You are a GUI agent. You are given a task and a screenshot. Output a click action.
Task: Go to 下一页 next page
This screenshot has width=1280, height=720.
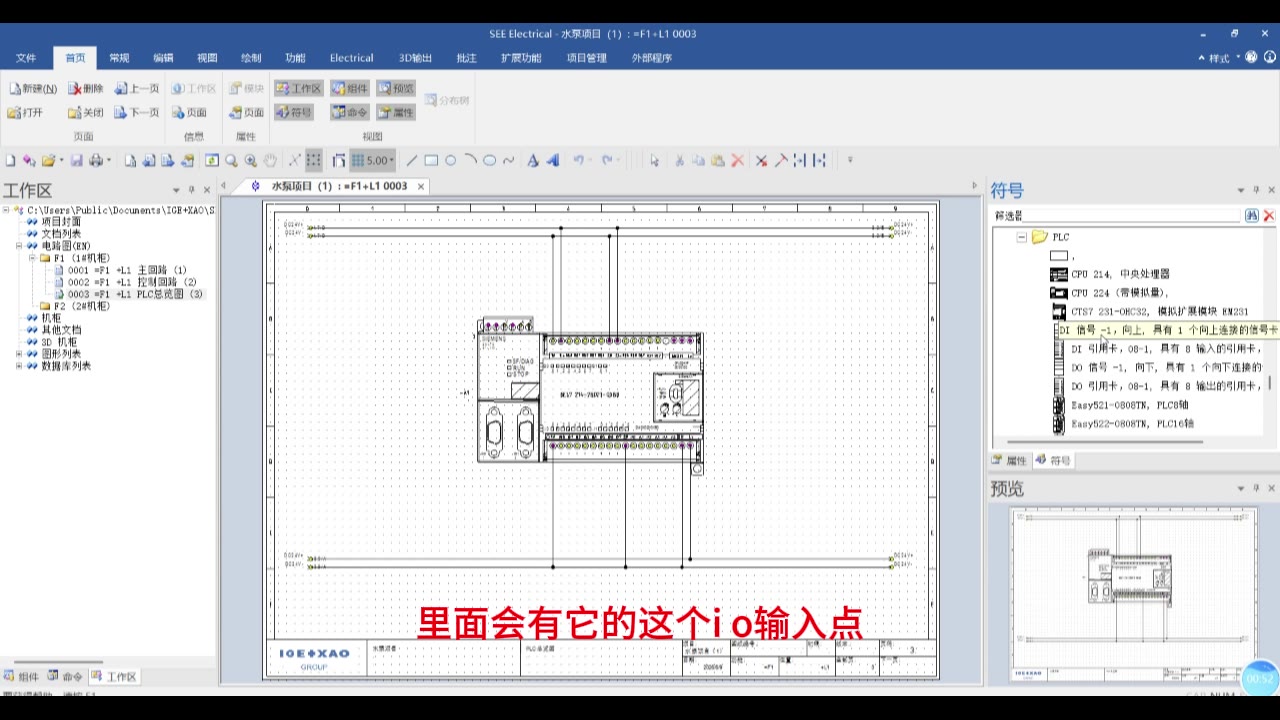pos(137,113)
